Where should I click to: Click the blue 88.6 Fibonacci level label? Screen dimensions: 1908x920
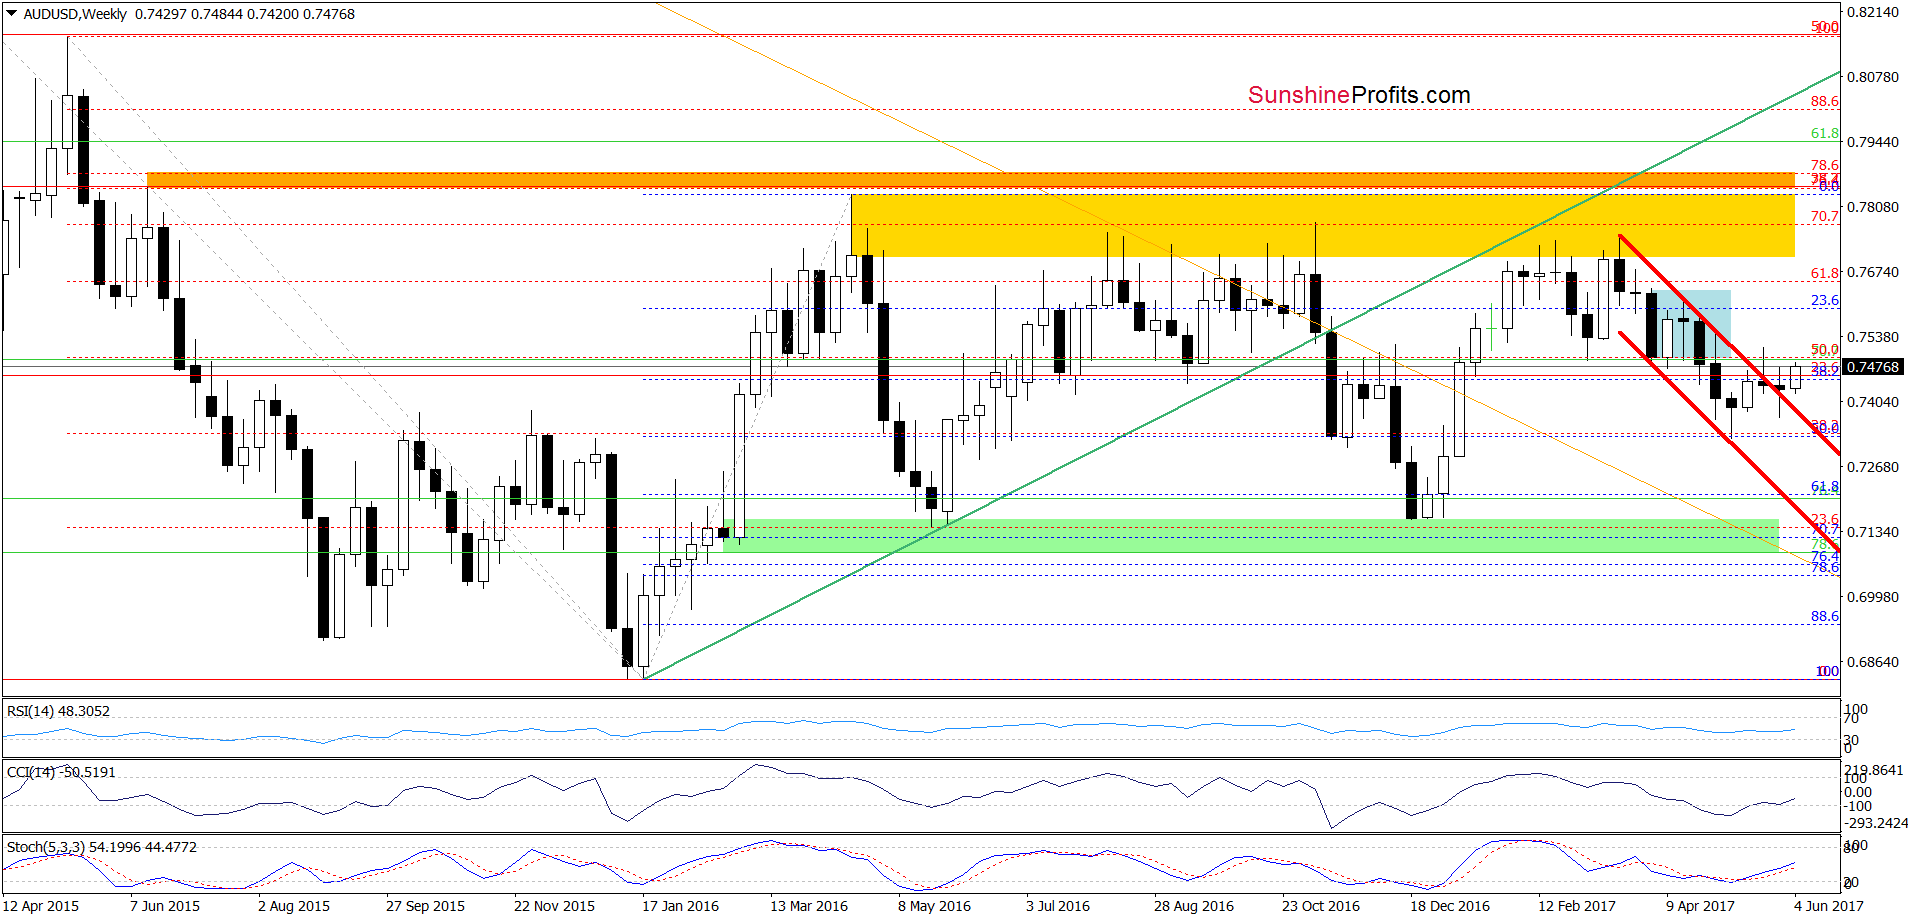click(1824, 616)
